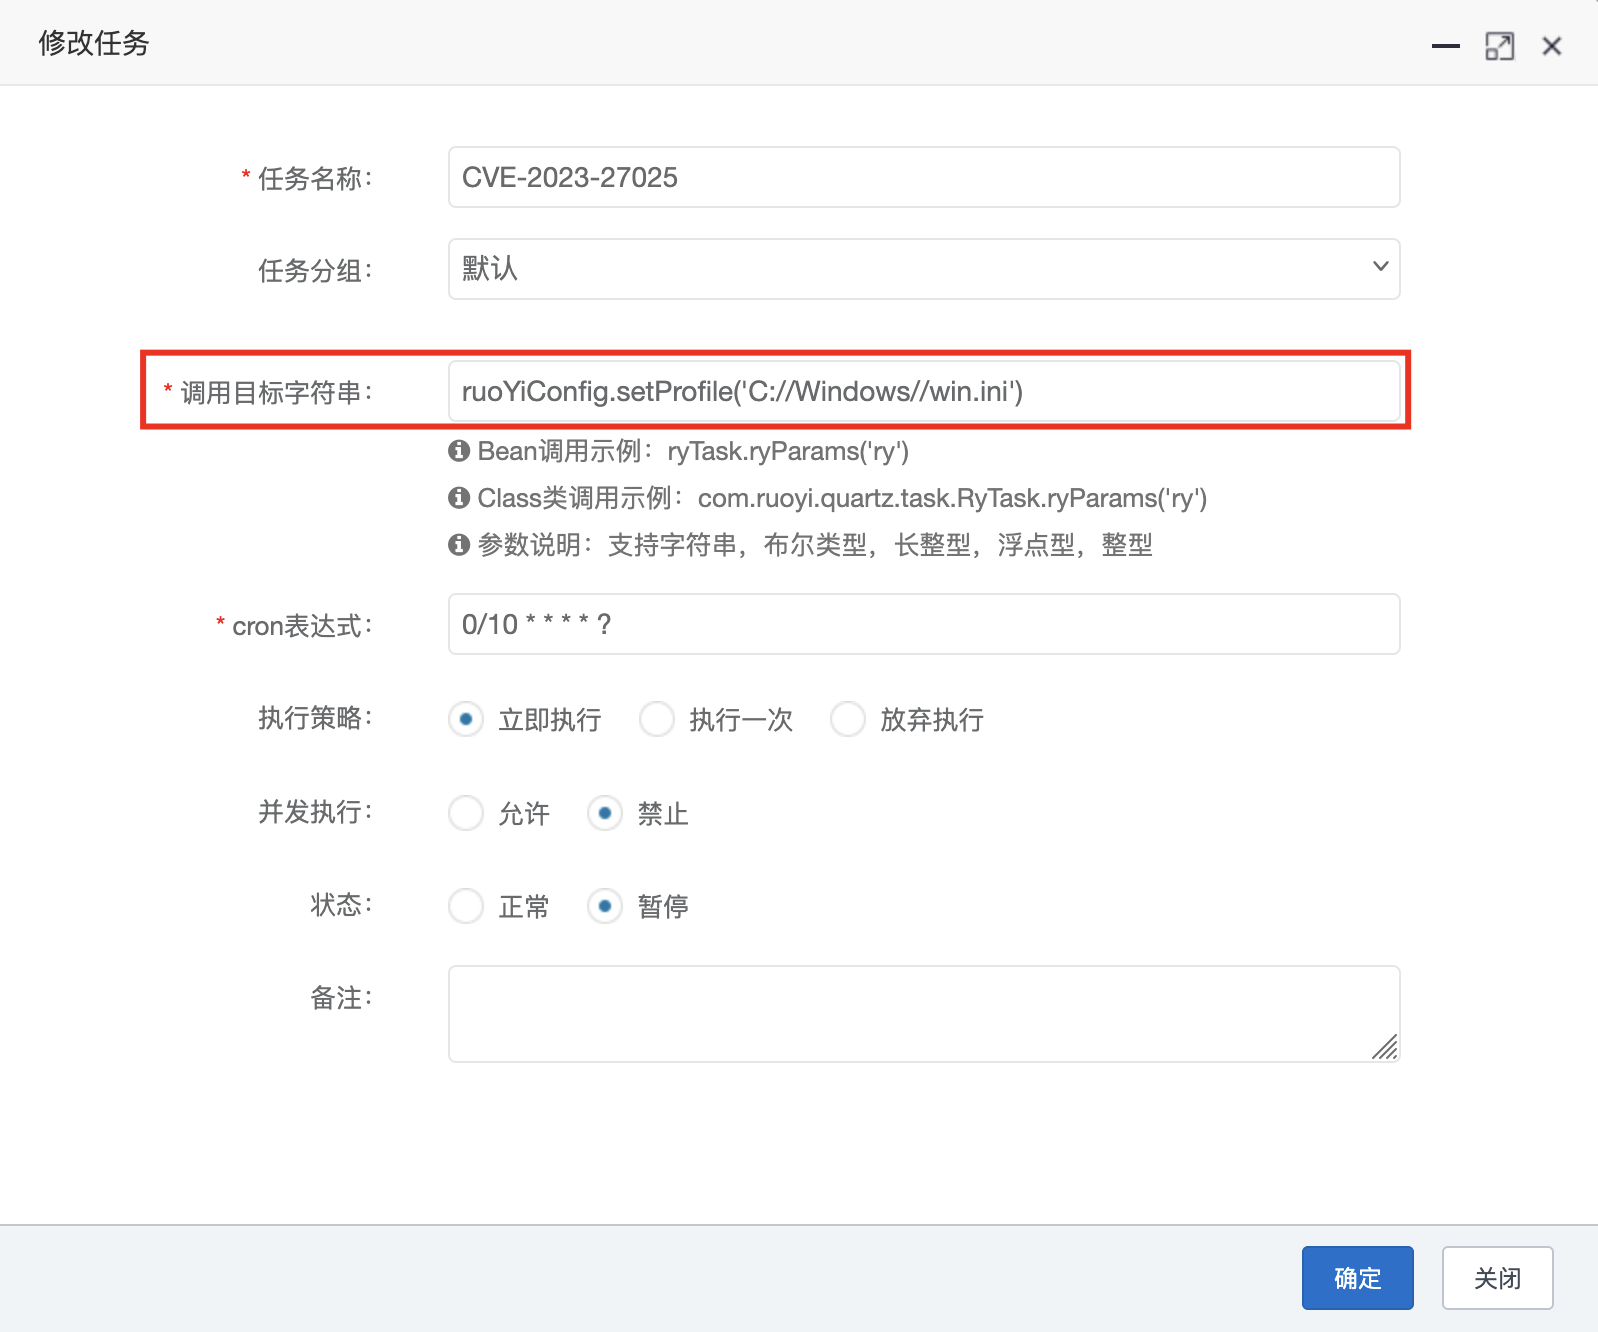Click the 调用目标字符串 label
This screenshot has height=1332, width=1598.
[275, 392]
